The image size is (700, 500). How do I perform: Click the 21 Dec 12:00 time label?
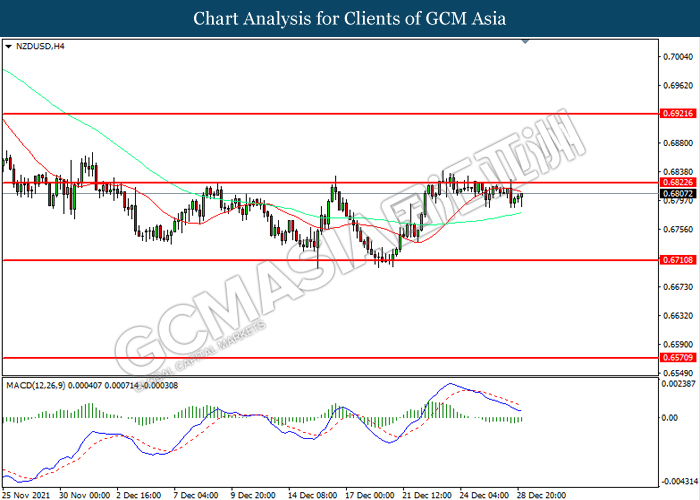click(x=427, y=495)
